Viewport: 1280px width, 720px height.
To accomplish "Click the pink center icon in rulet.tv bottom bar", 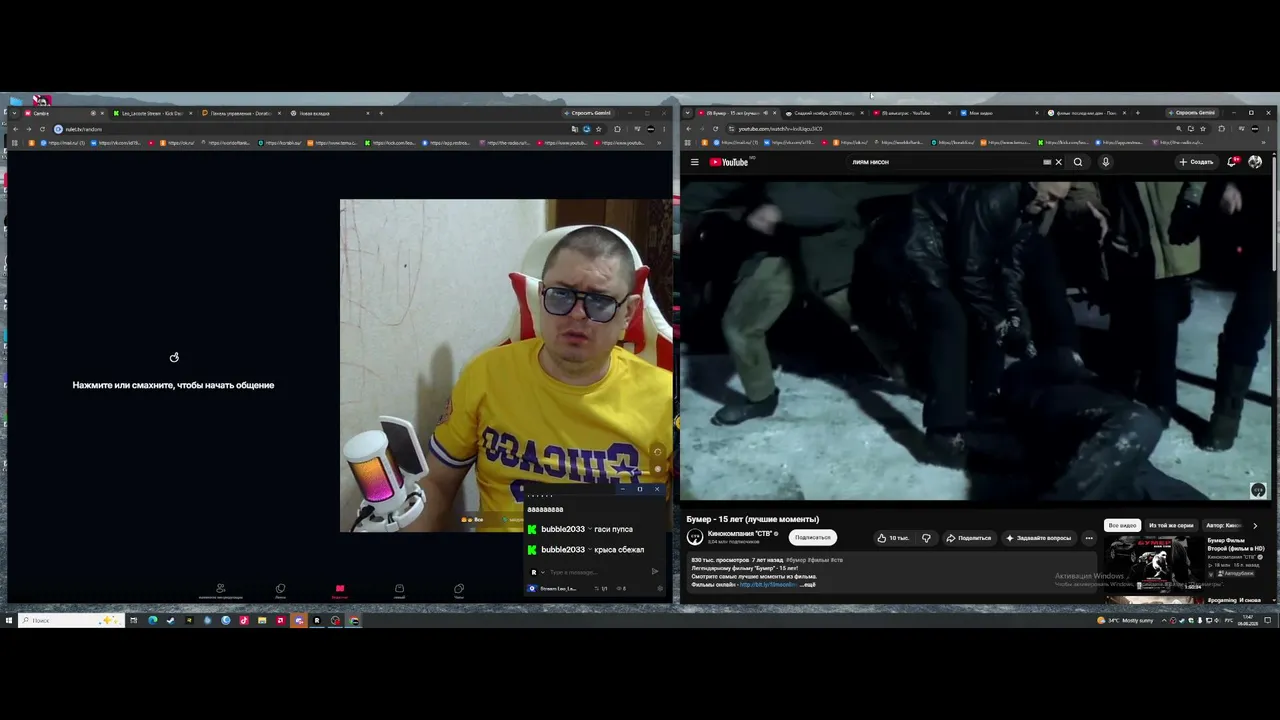I will tap(340, 590).
